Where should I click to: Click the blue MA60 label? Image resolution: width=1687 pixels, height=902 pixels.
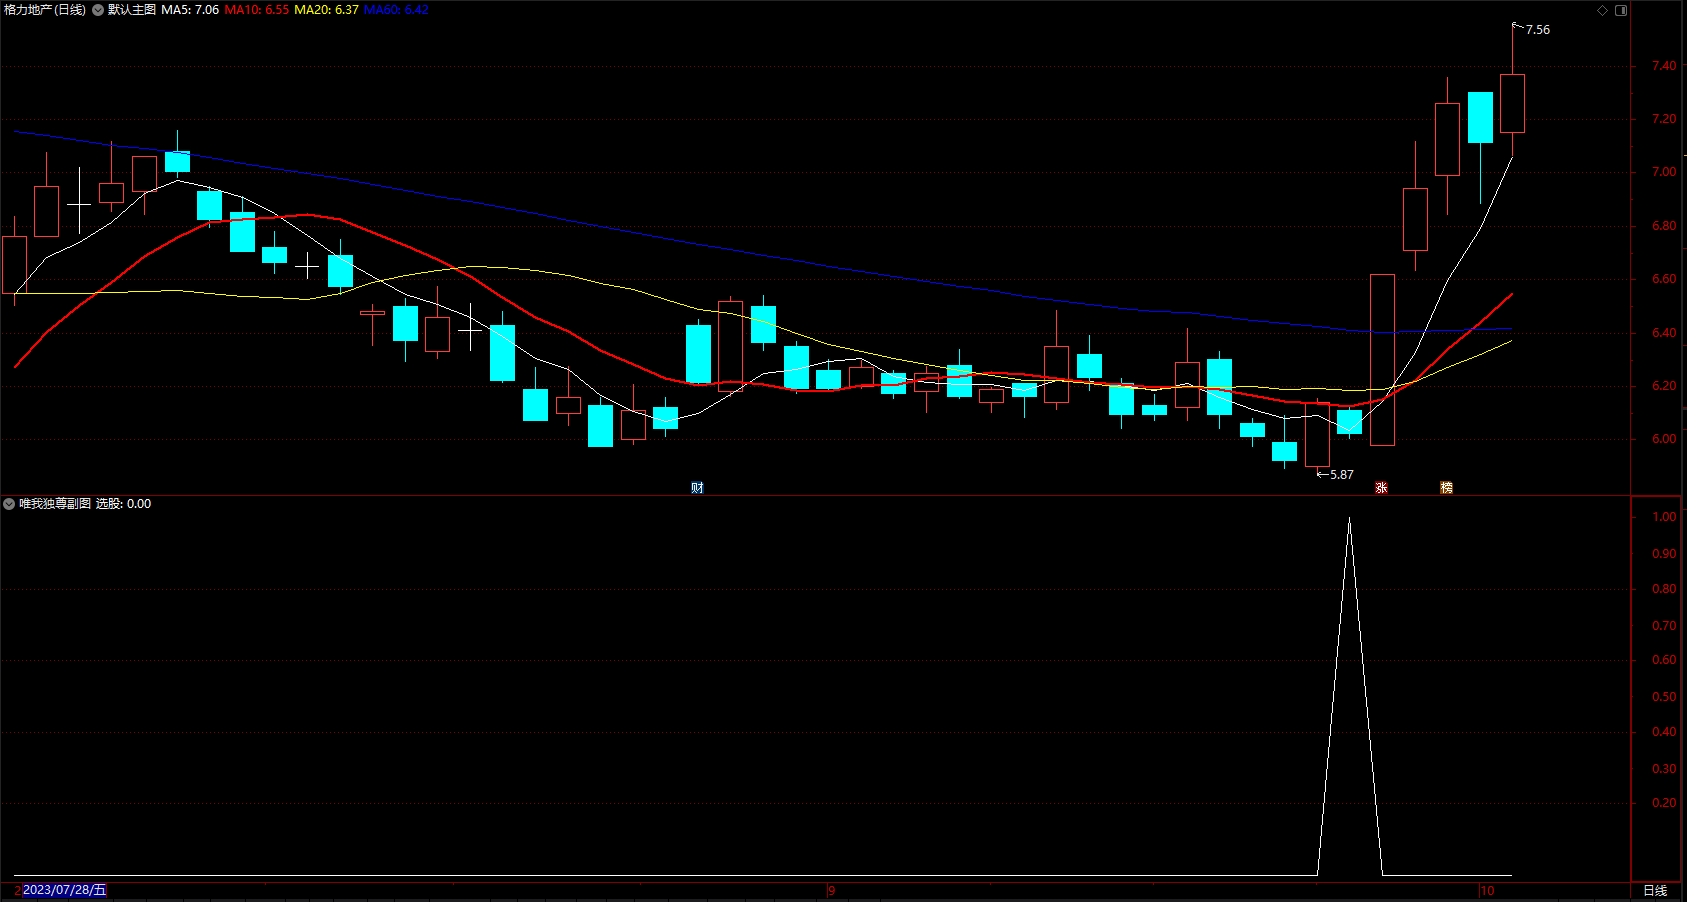point(396,10)
